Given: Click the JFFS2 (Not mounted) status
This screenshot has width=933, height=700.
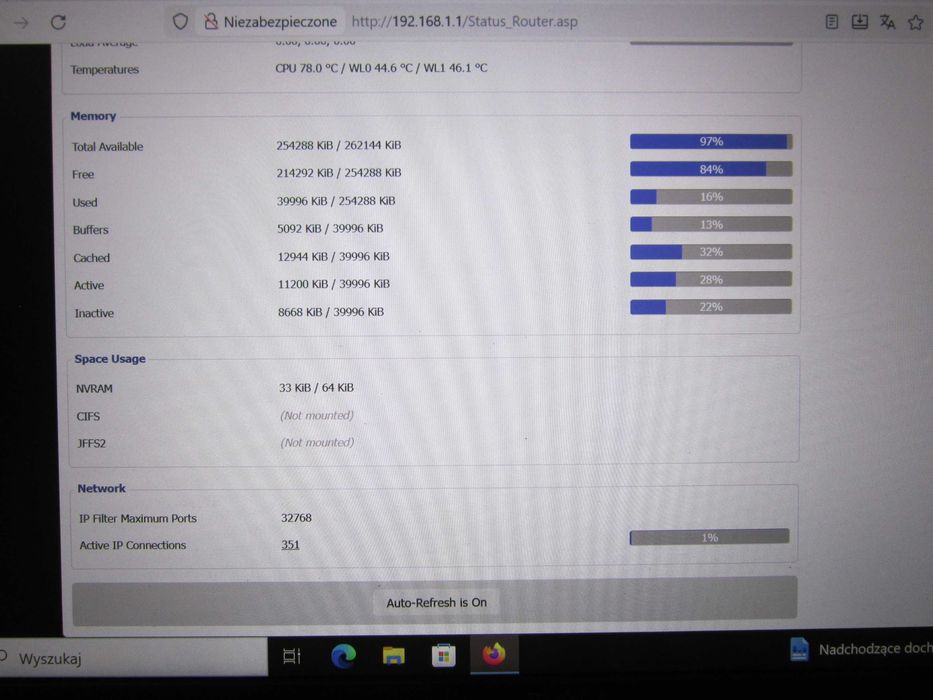Looking at the screenshot, I should coord(317,442).
